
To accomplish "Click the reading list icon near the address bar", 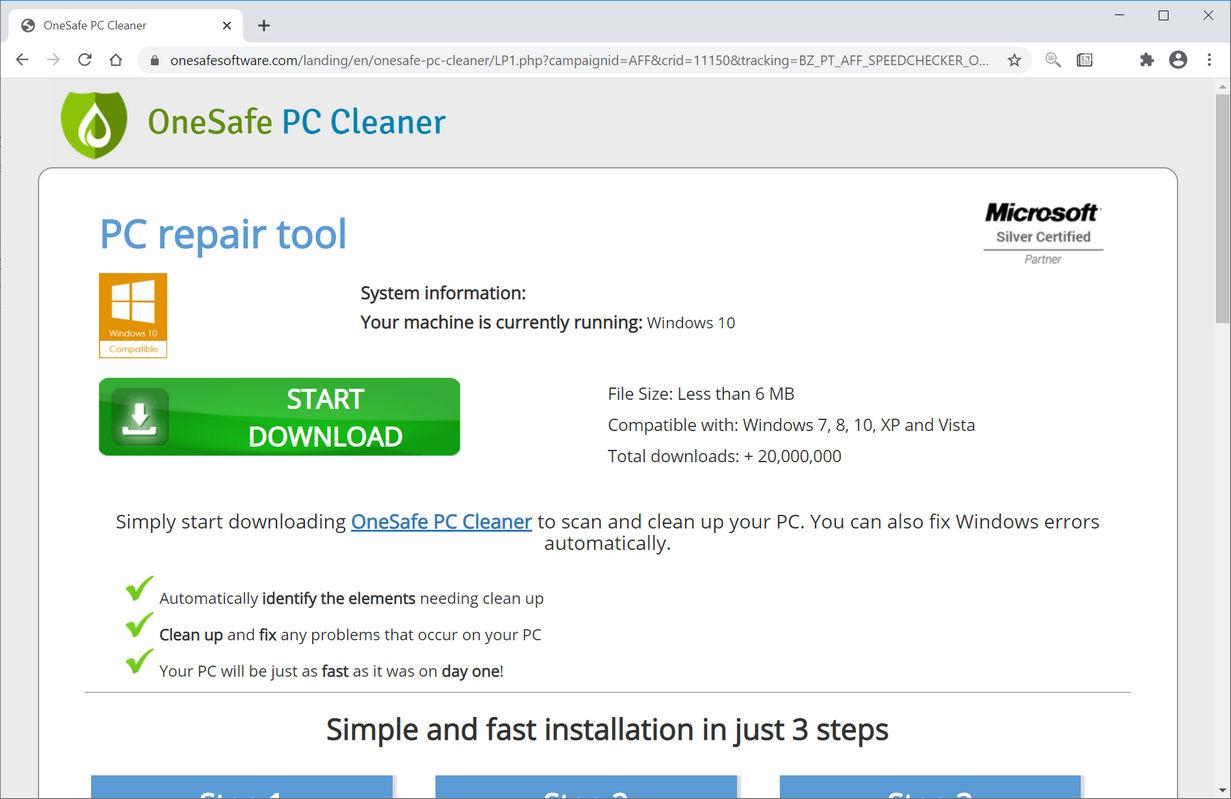I will pos(1084,60).
